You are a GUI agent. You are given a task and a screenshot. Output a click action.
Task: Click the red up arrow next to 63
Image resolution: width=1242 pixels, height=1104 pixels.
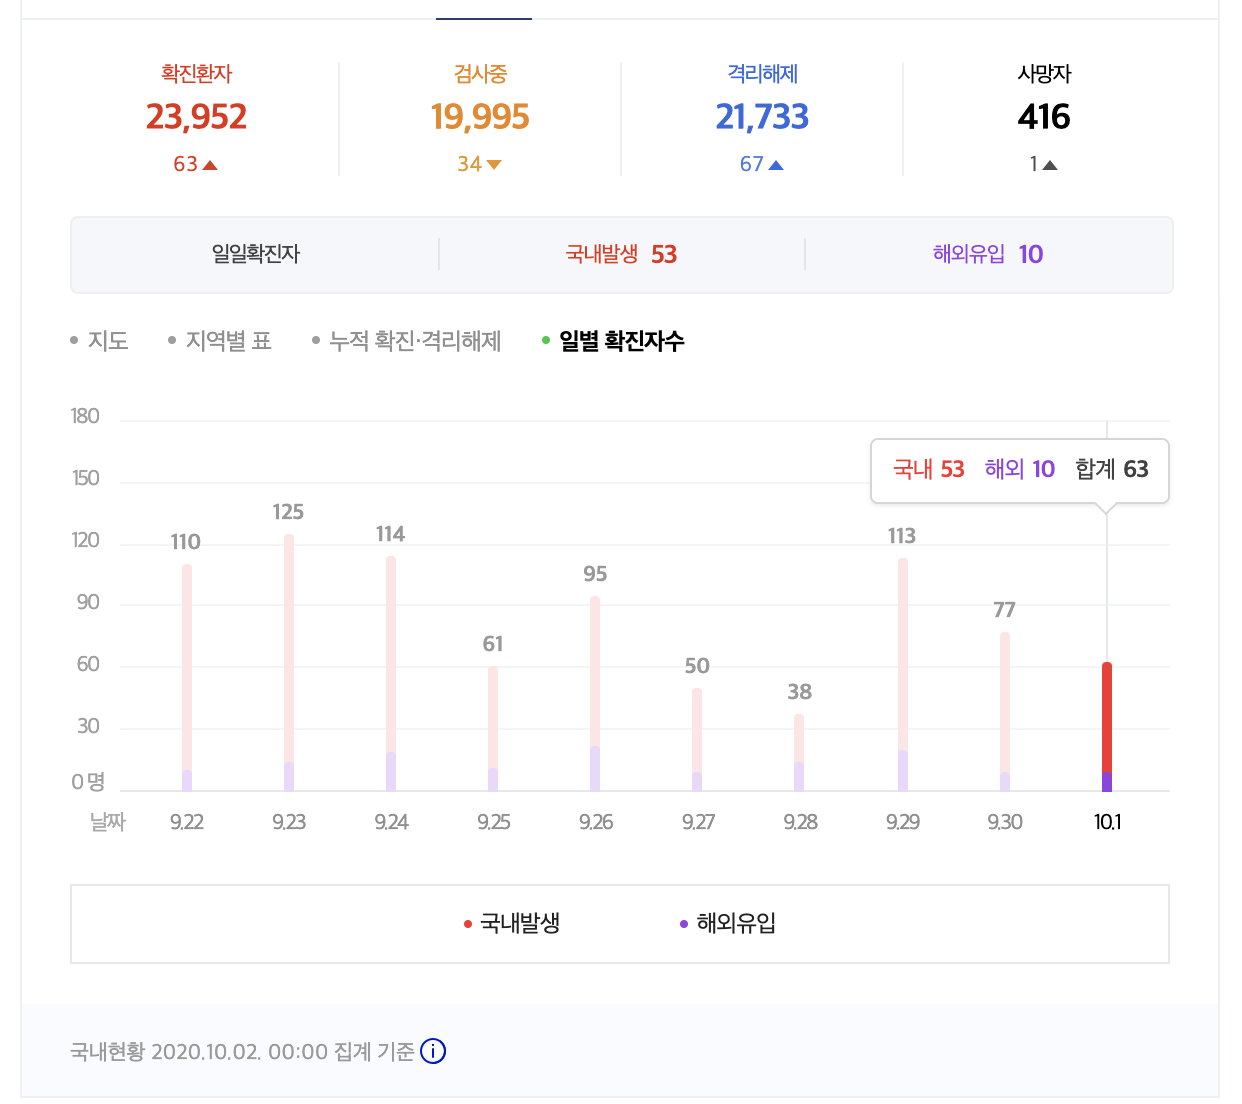click(x=210, y=165)
